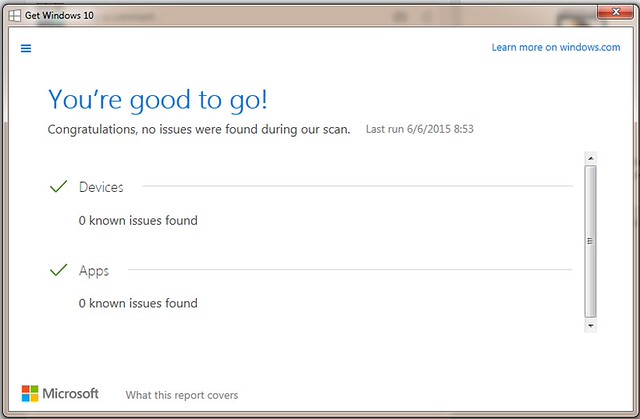Click the 'Get Windows 10' window title
Viewport: 640px width, 419px height.
click(x=59, y=16)
